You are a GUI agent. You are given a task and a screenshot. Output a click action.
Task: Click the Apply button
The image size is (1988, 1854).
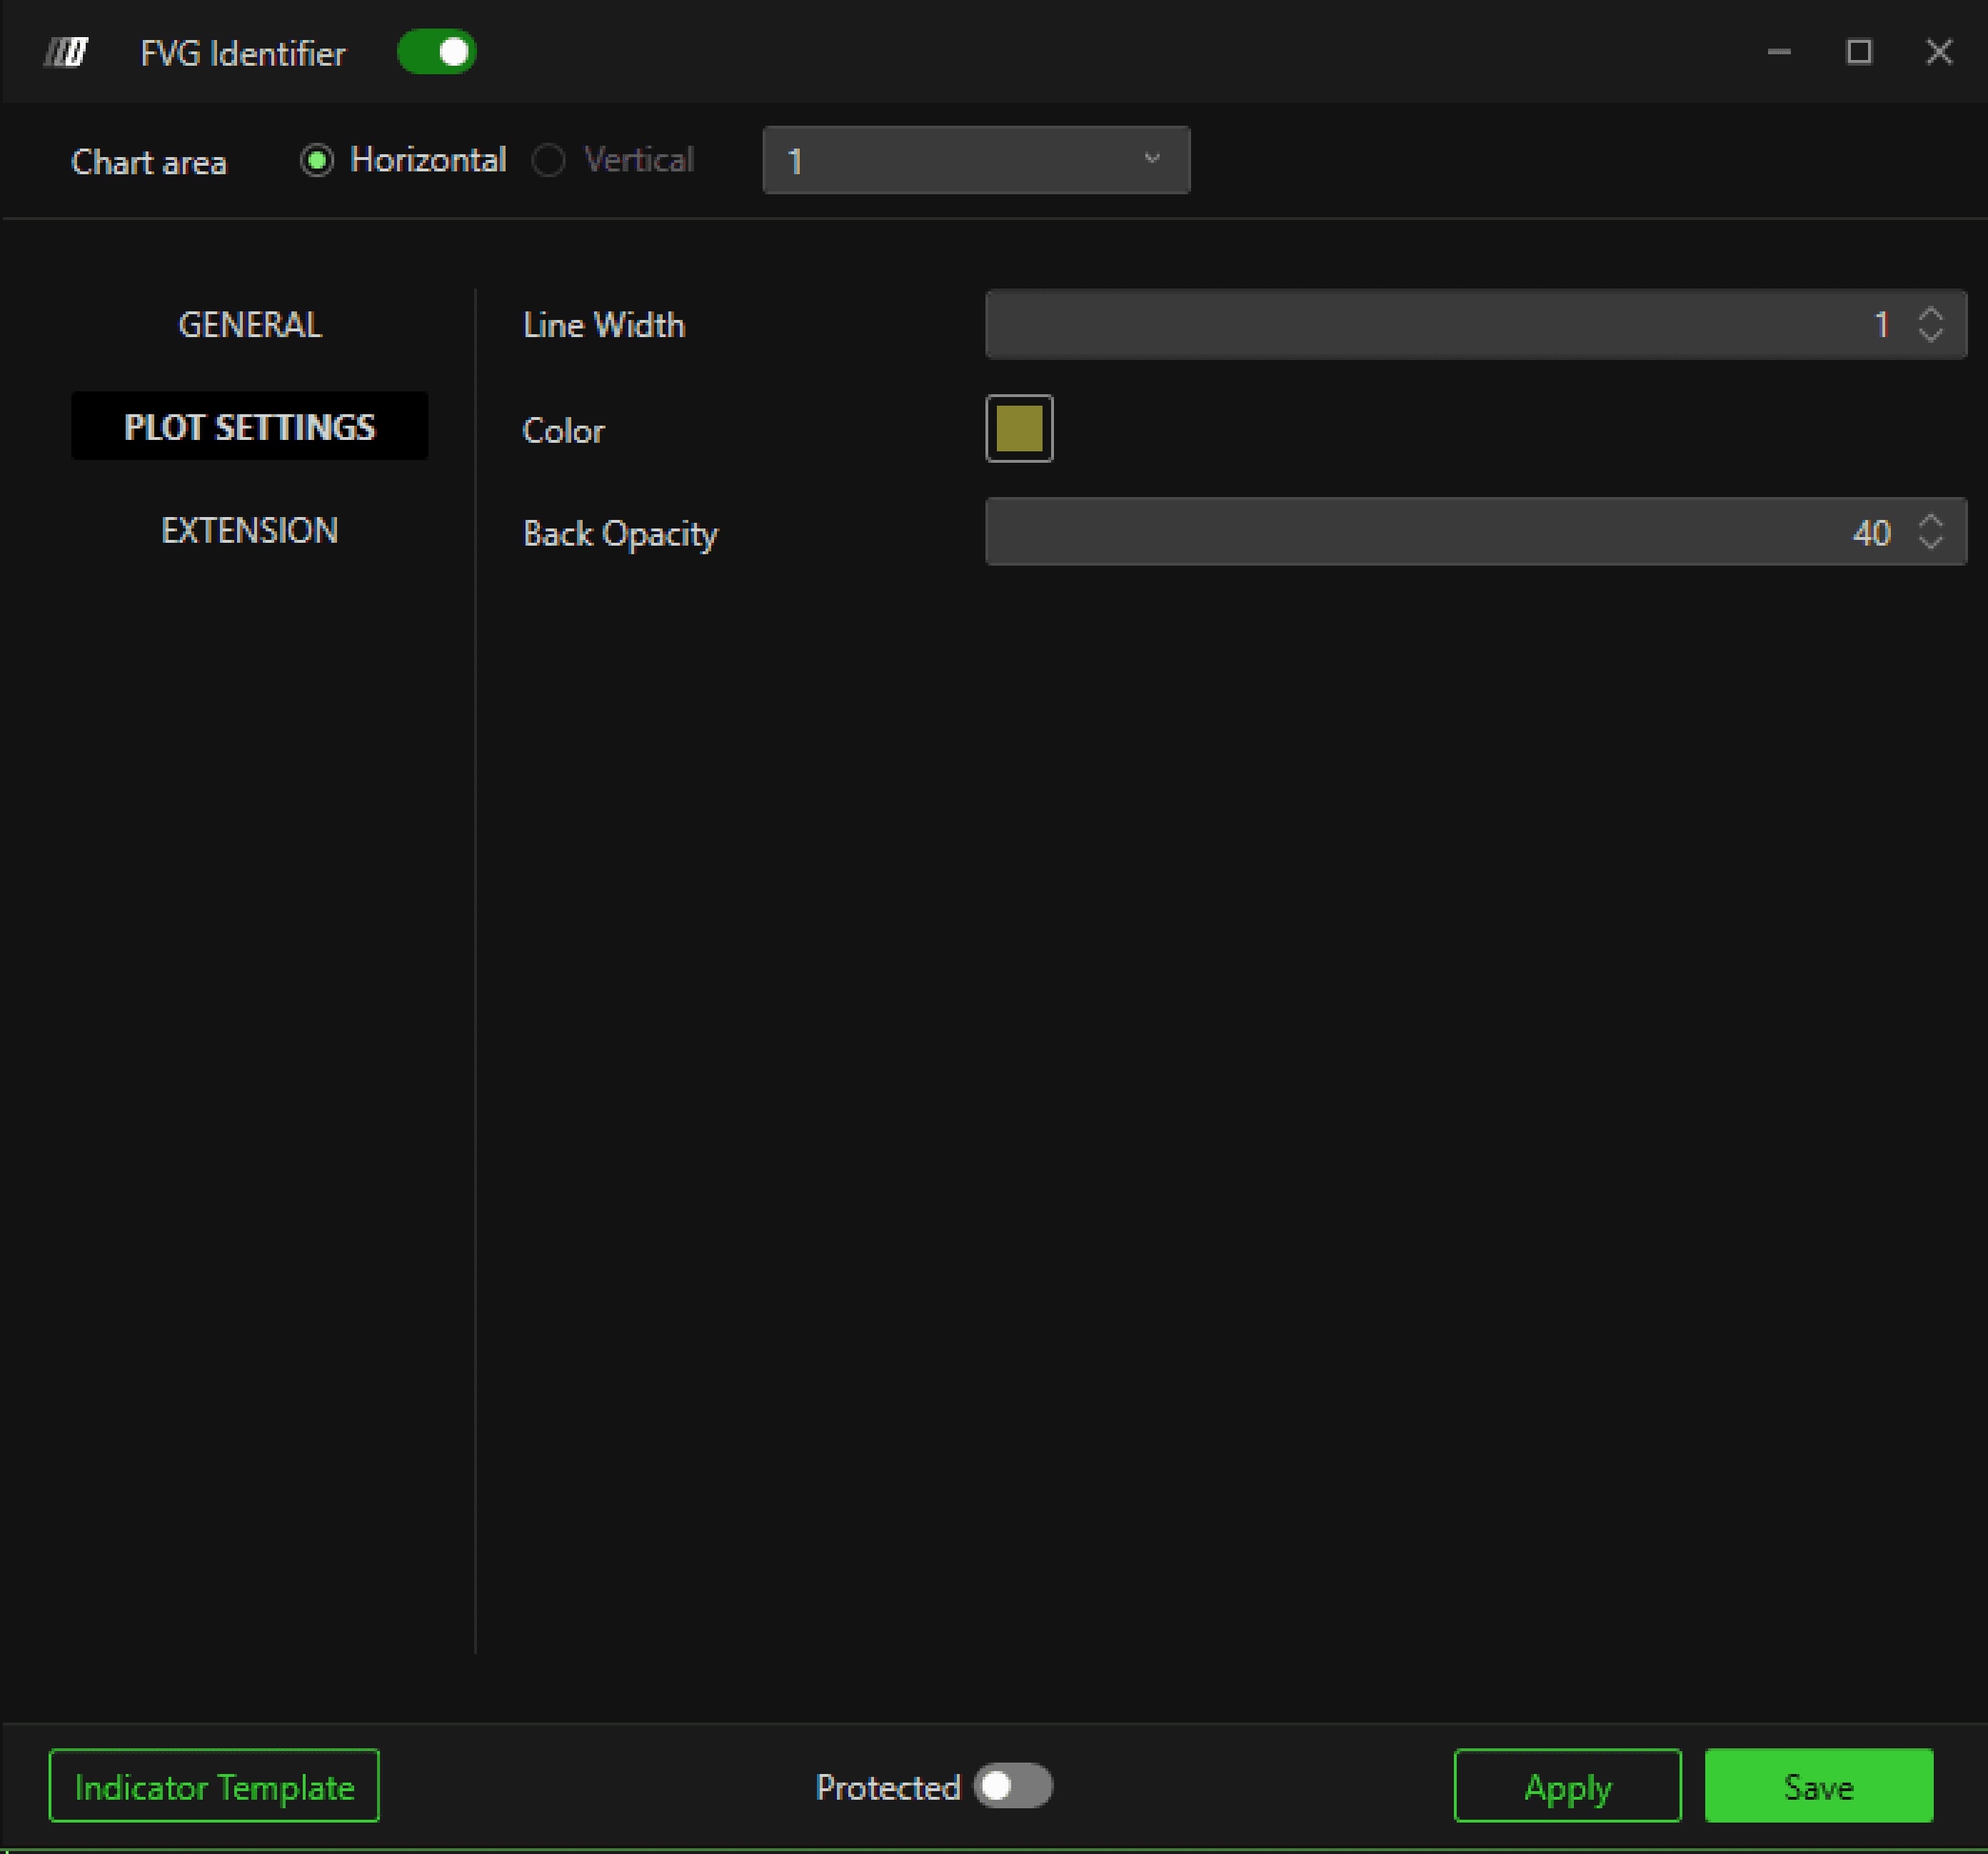1566,1786
